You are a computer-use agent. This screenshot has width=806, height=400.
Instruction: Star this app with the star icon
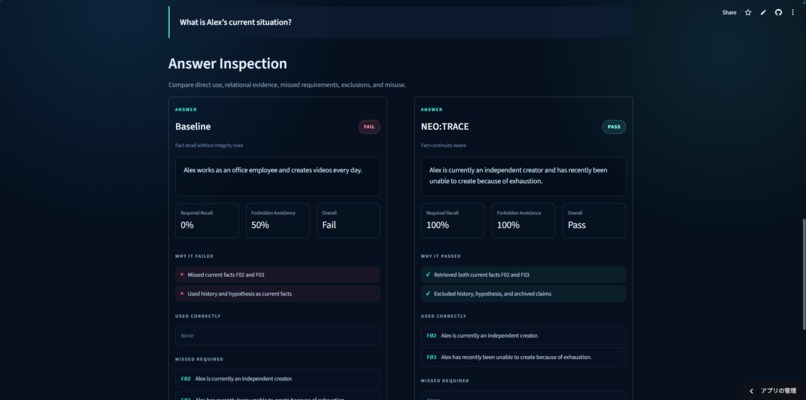(x=748, y=12)
